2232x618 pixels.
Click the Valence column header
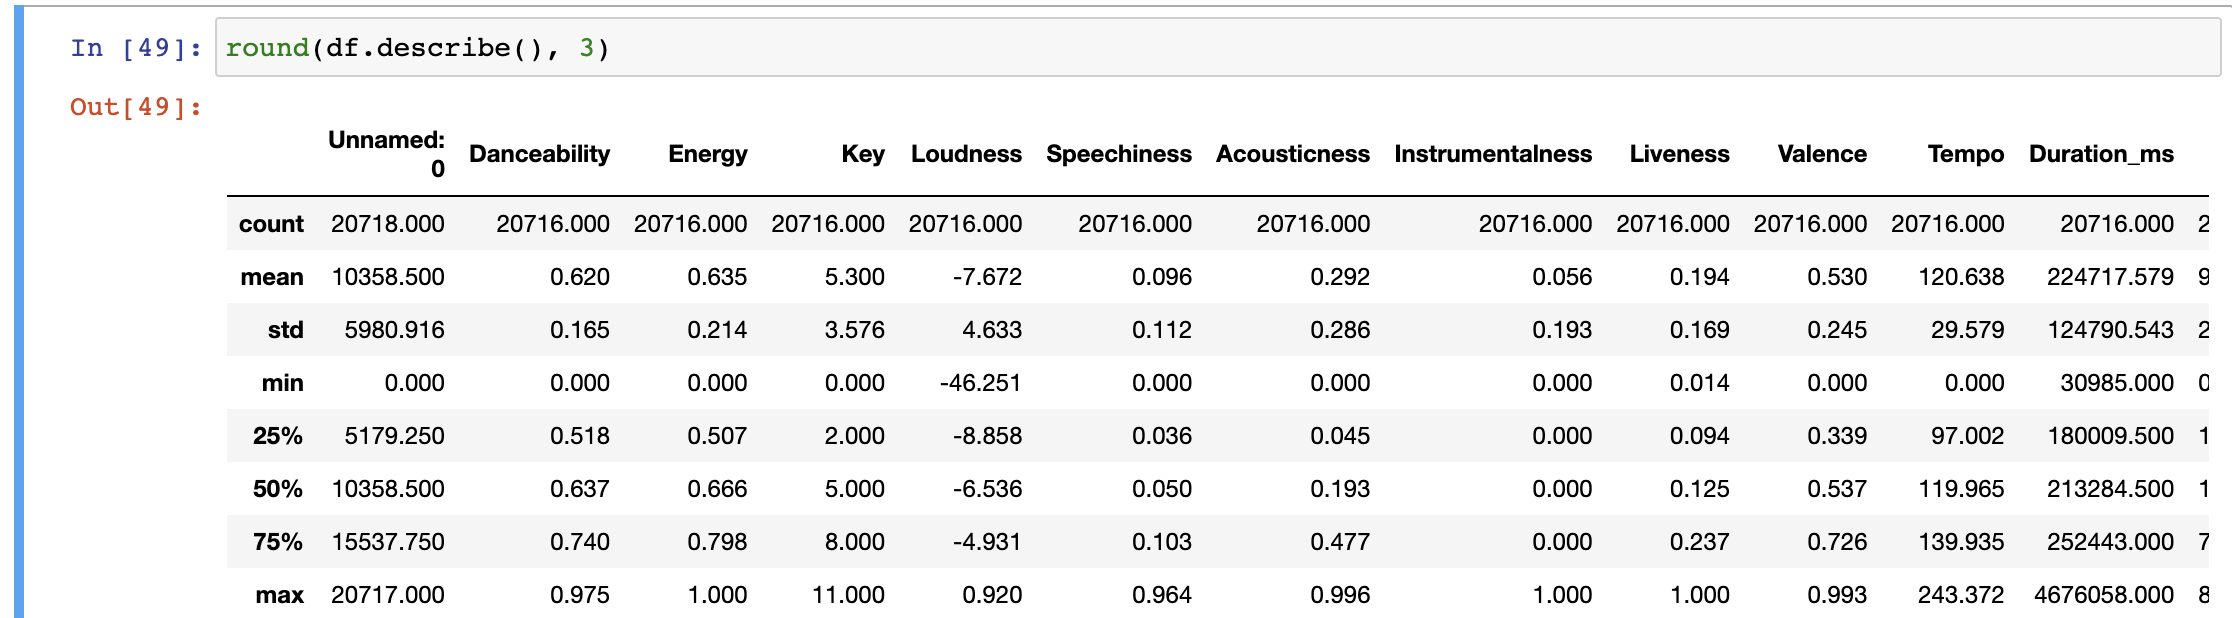1822,154
